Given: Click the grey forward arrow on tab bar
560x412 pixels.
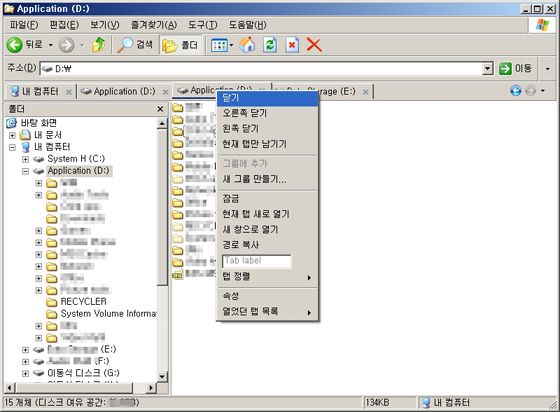Looking at the screenshot, I should pyautogui.click(x=530, y=91).
